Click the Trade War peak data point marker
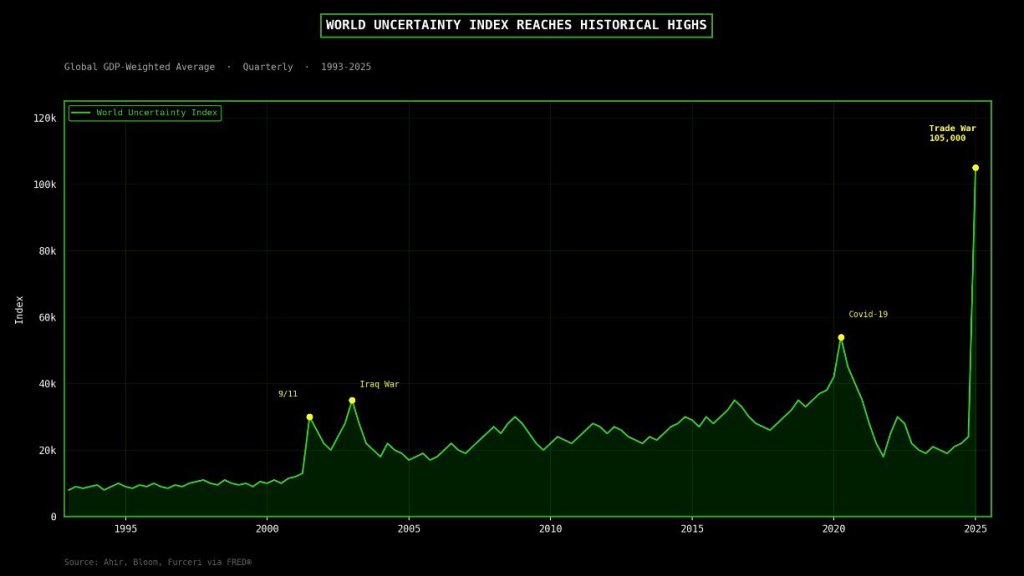 (975, 168)
